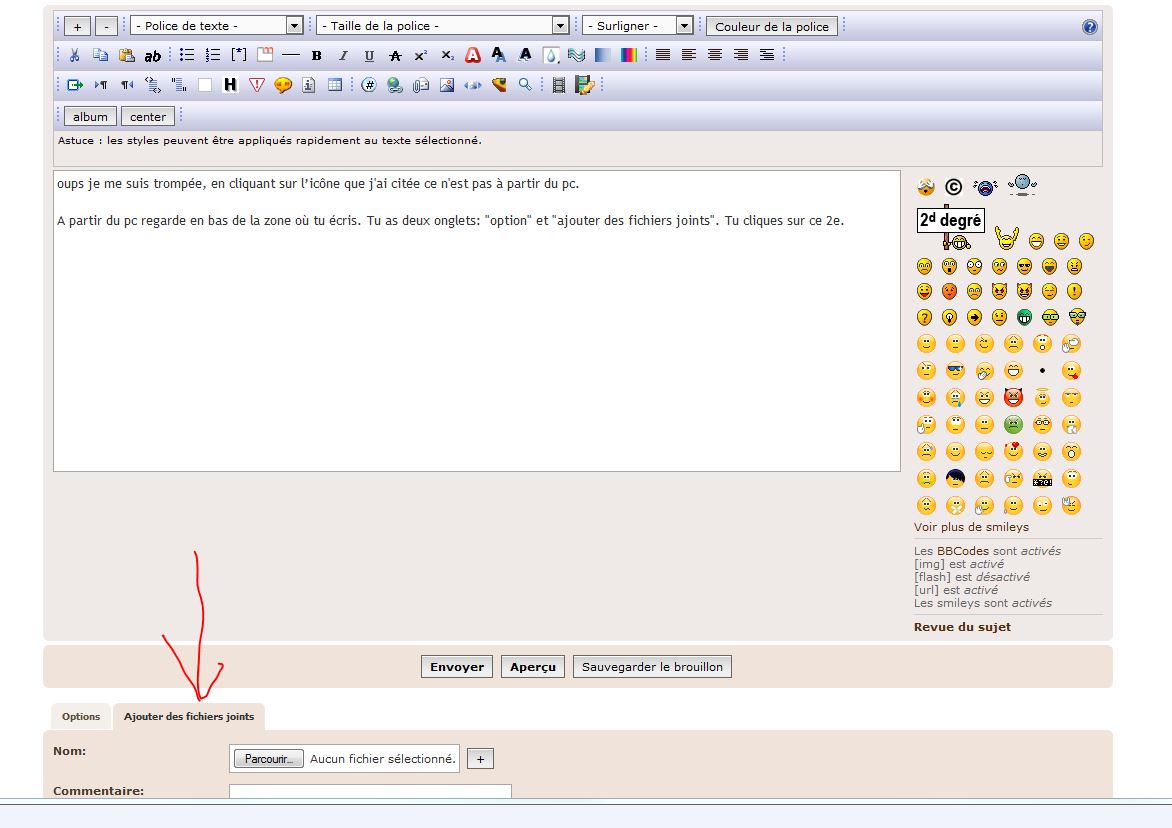Screen dimensions: 1172x828
Task: Click Couleur de la police button
Action: [771, 26]
